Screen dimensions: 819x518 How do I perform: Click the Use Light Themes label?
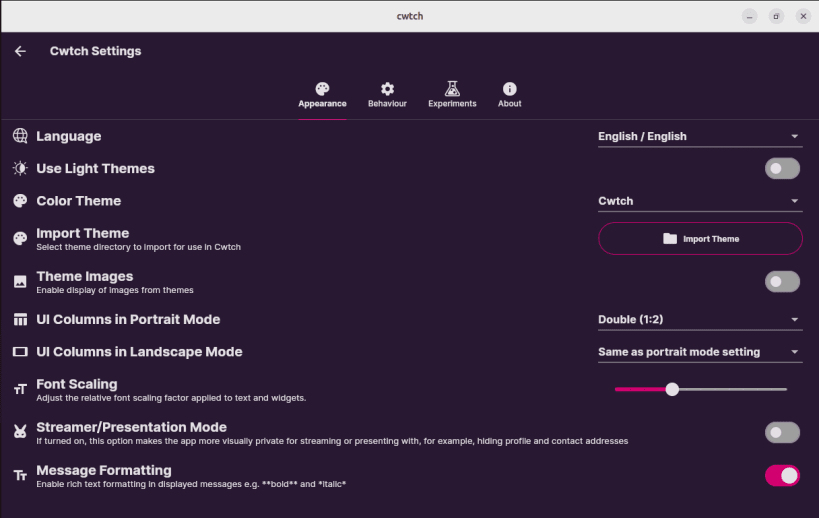(96, 169)
